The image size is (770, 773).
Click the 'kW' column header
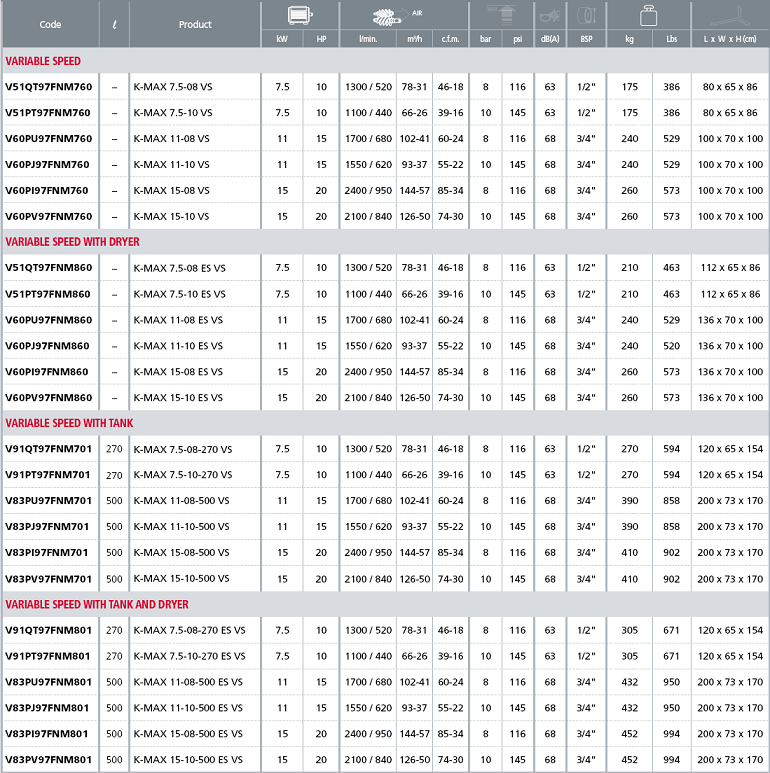coord(282,39)
